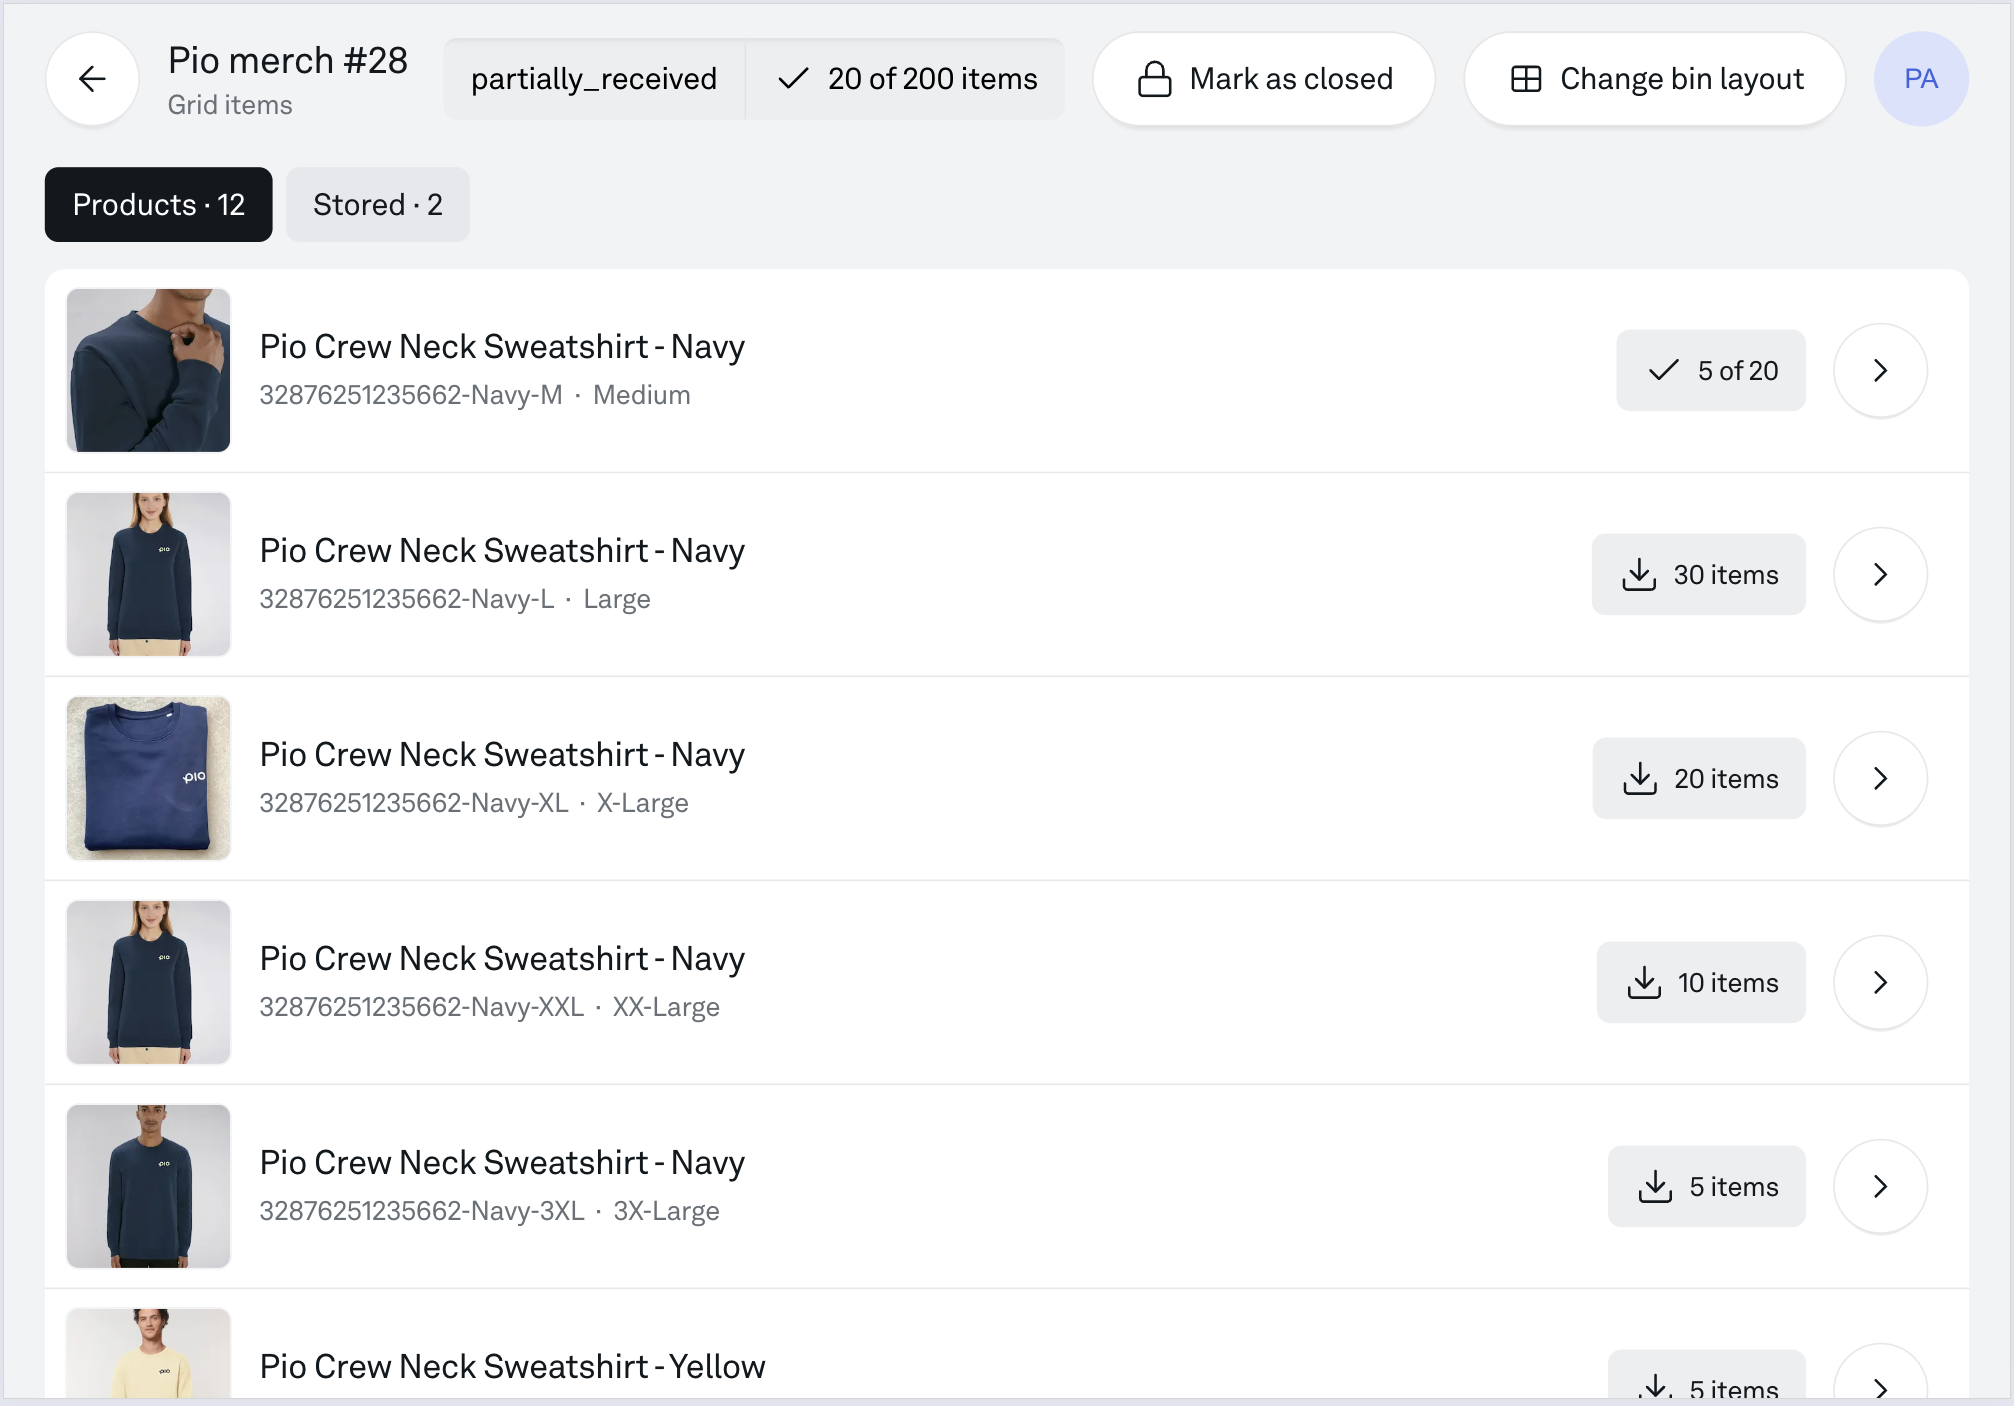Screen dimensions: 2014x1406
Task: Click the Grid items subtitle
Action: [x=230, y=105]
